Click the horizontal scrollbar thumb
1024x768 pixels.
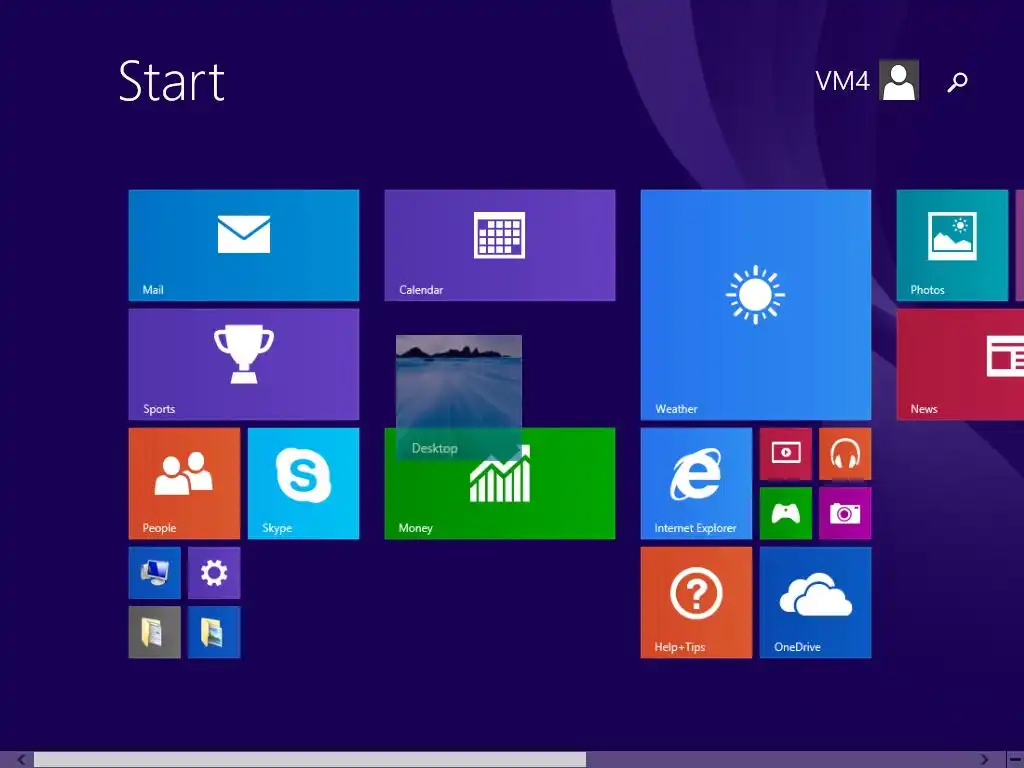tap(310, 760)
